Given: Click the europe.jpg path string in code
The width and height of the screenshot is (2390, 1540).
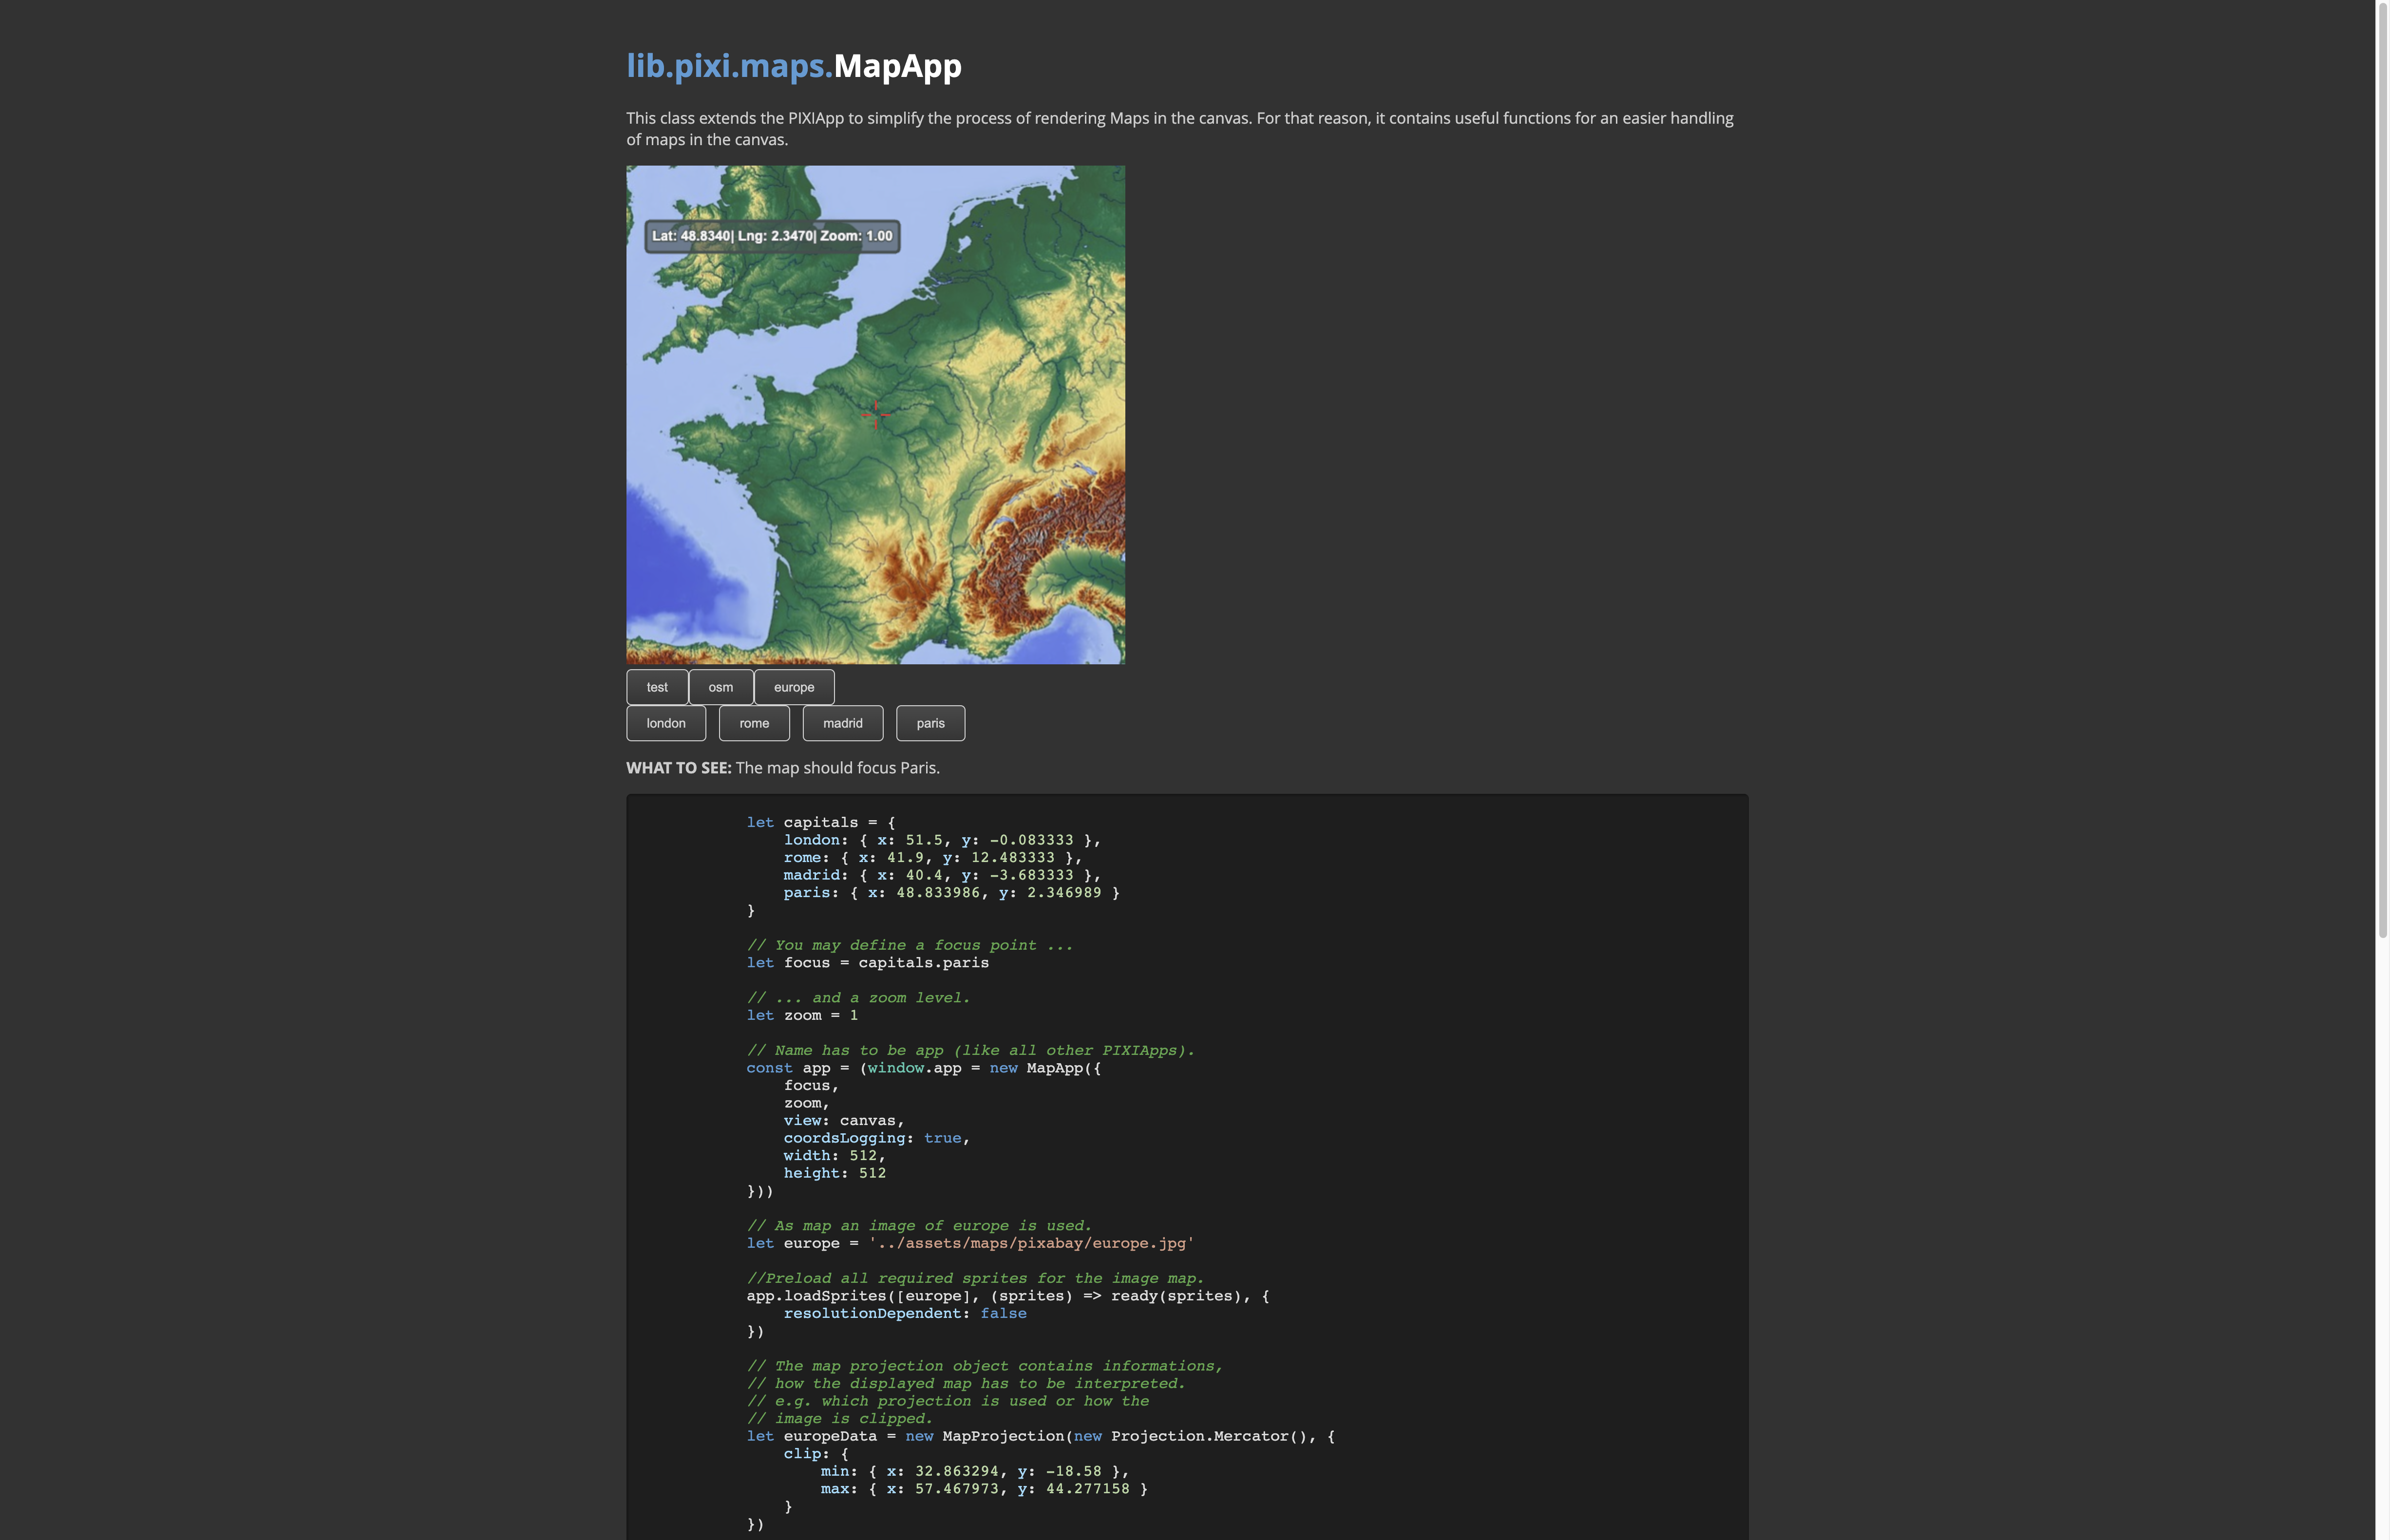Looking at the screenshot, I should click(x=1031, y=1243).
